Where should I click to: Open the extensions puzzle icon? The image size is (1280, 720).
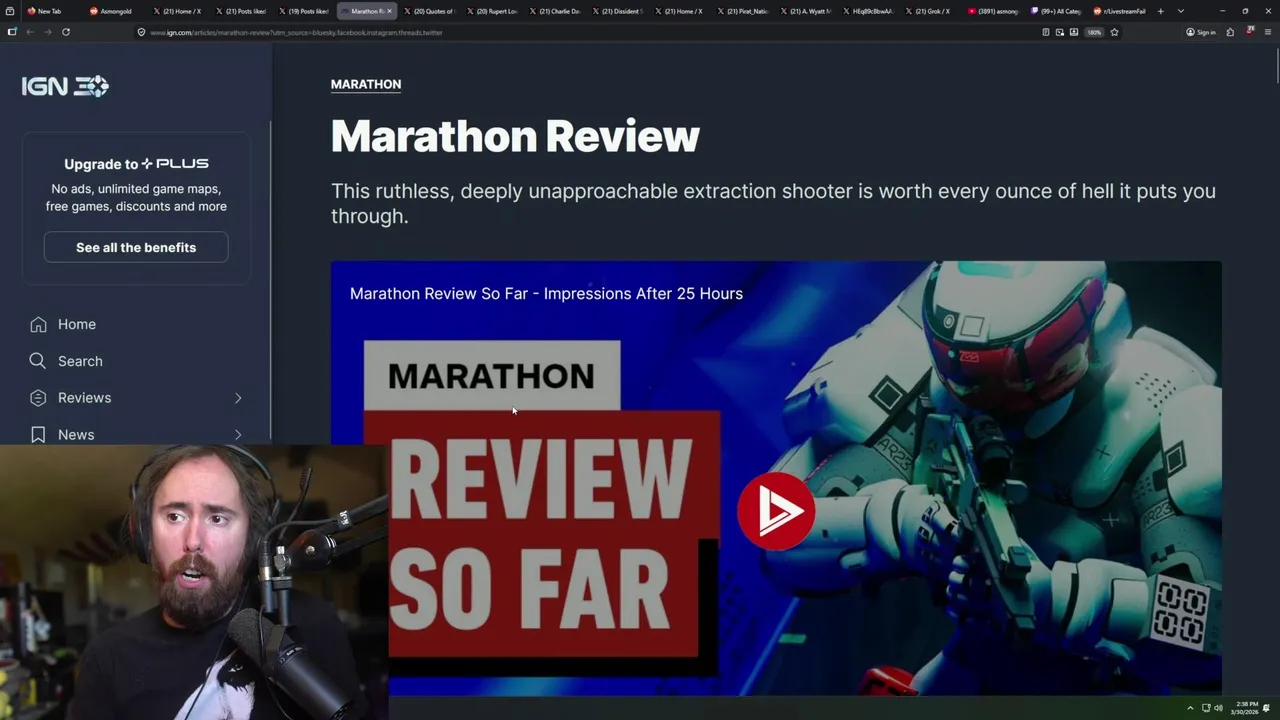pos(1230,32)
